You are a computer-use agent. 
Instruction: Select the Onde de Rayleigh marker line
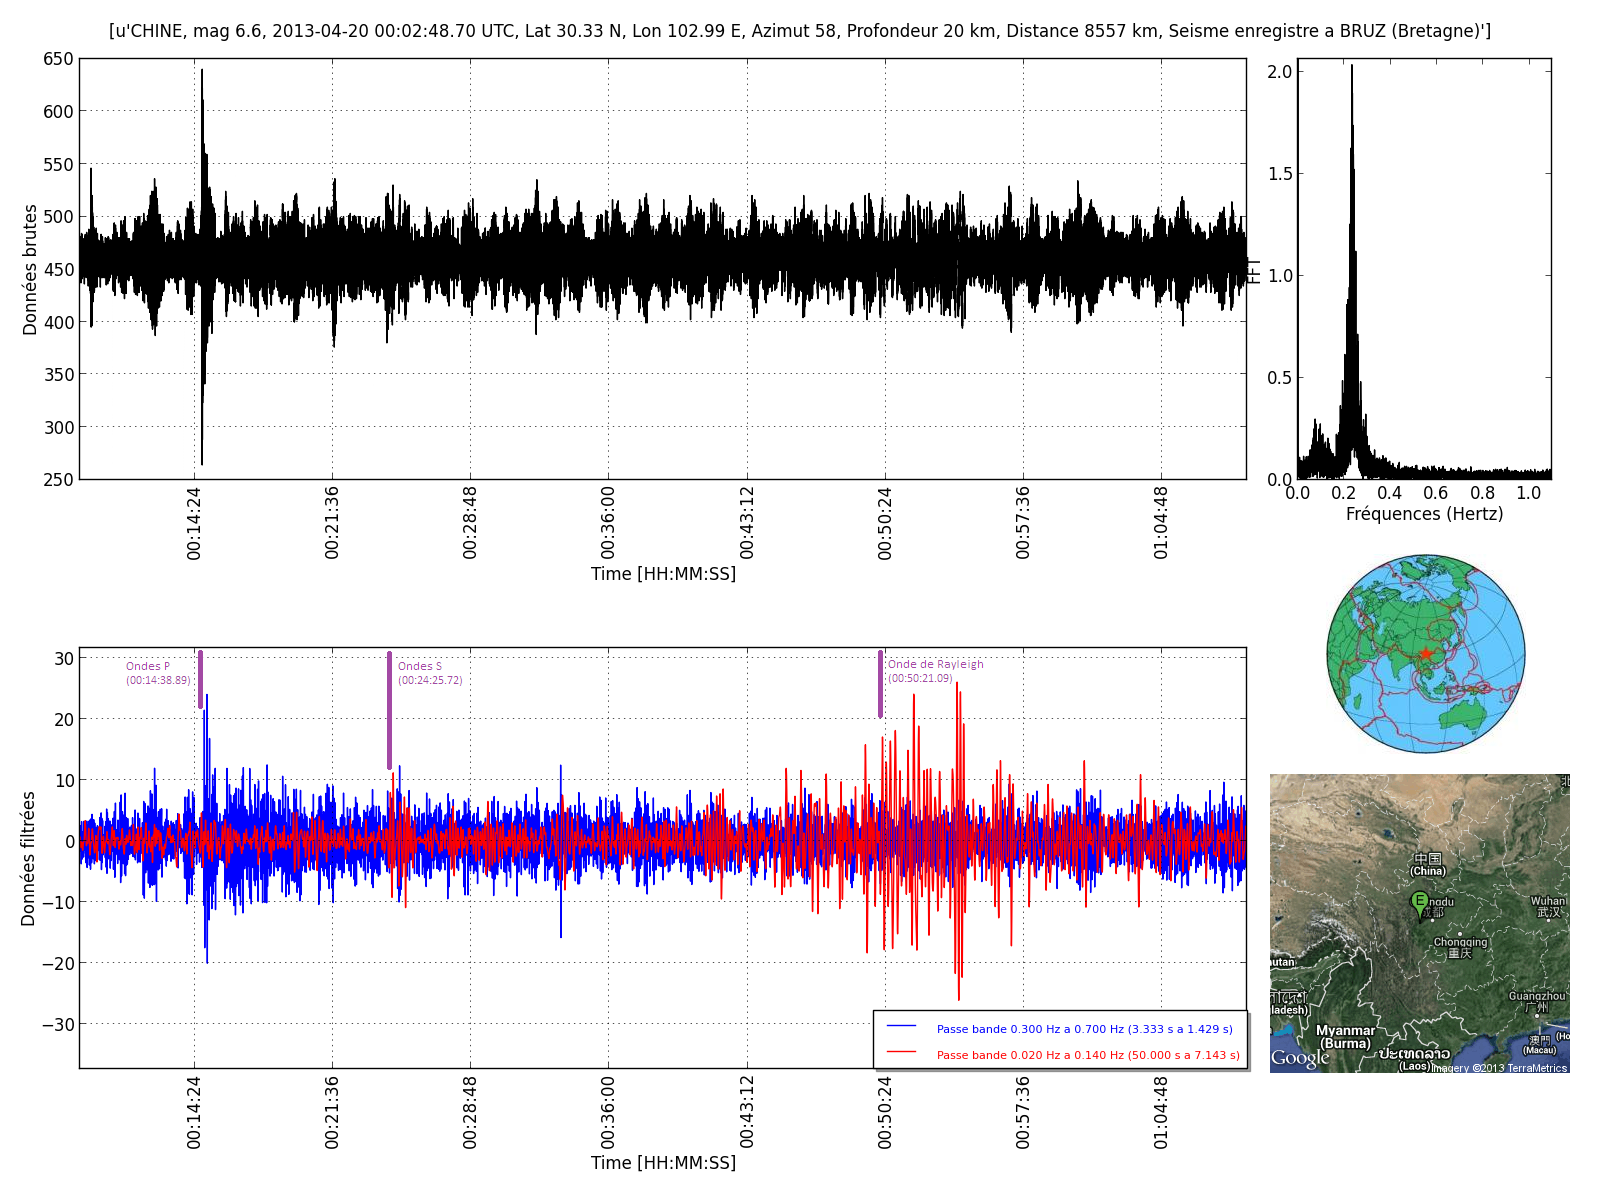(880, 684)
